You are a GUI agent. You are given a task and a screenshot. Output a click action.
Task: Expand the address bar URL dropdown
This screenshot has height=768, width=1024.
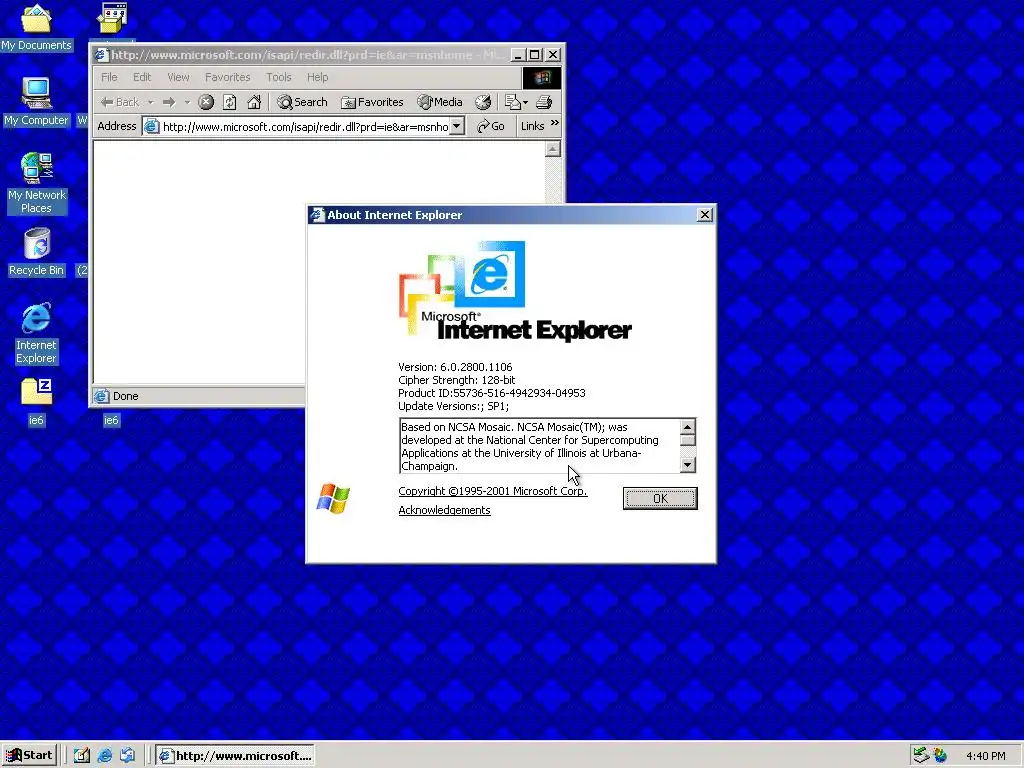tap(457, 126)
